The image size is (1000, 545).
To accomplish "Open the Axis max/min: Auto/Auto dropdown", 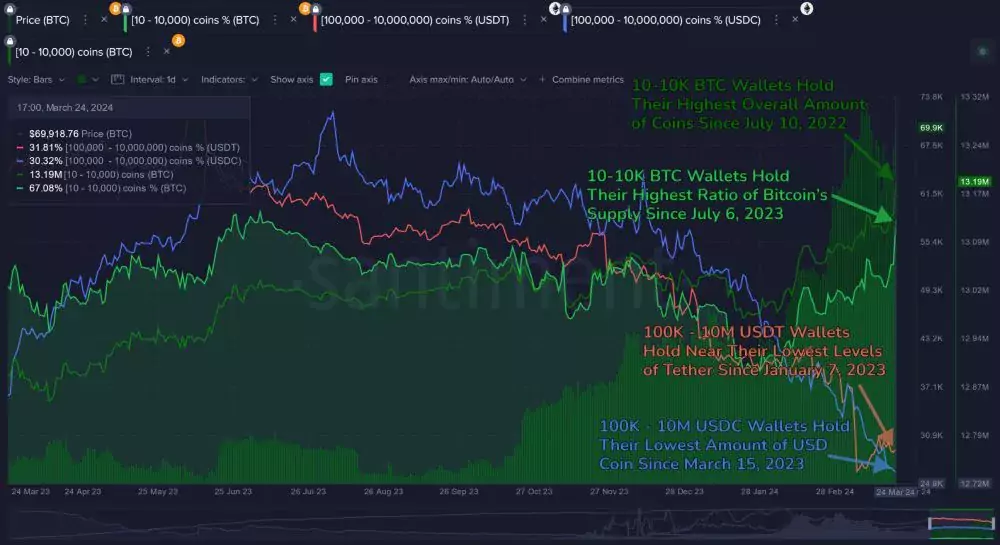I will (467, 80).
